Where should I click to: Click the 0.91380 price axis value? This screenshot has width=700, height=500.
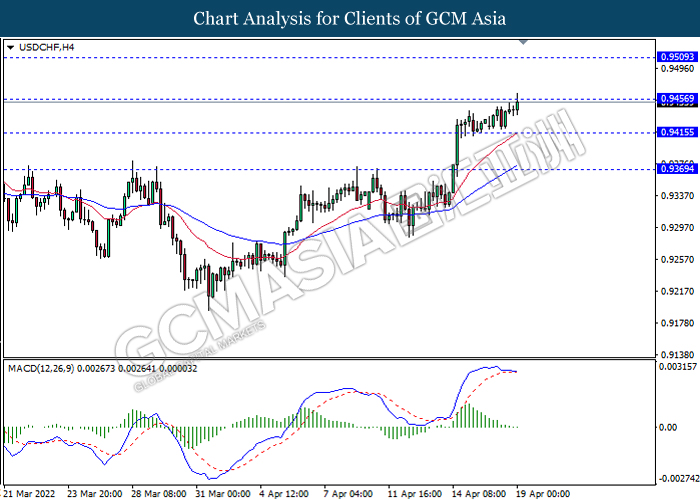pyautogui.click(x=678, y=355)
